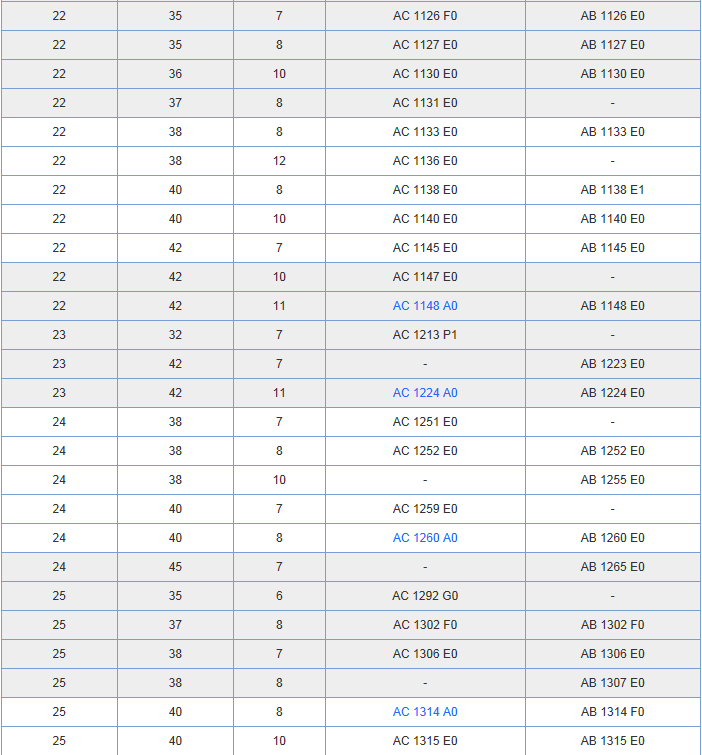Click the AC 1302 F0 cell
Image resolution: width=702 pixels, height=755 pixels.
pos(425,625)
